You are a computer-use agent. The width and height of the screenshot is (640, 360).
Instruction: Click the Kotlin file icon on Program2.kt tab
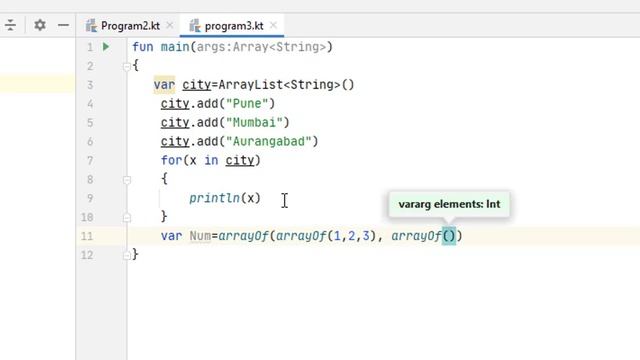click(x=91, y=25)
